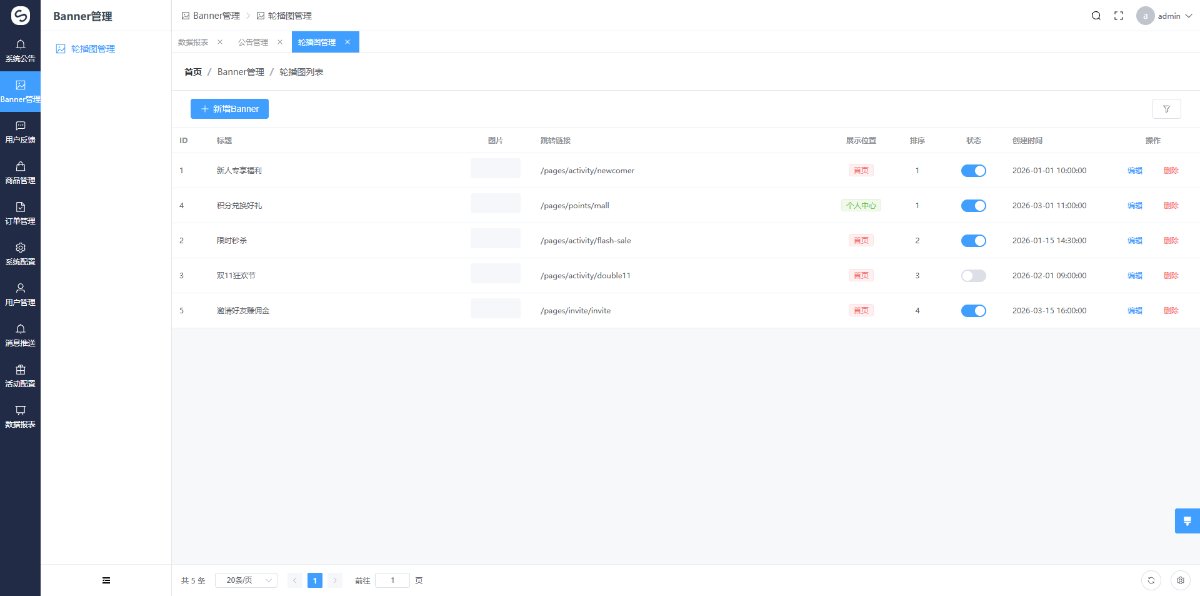Toggle fullscreen mode icon
1200x596 pixels.
(1119, 16)
